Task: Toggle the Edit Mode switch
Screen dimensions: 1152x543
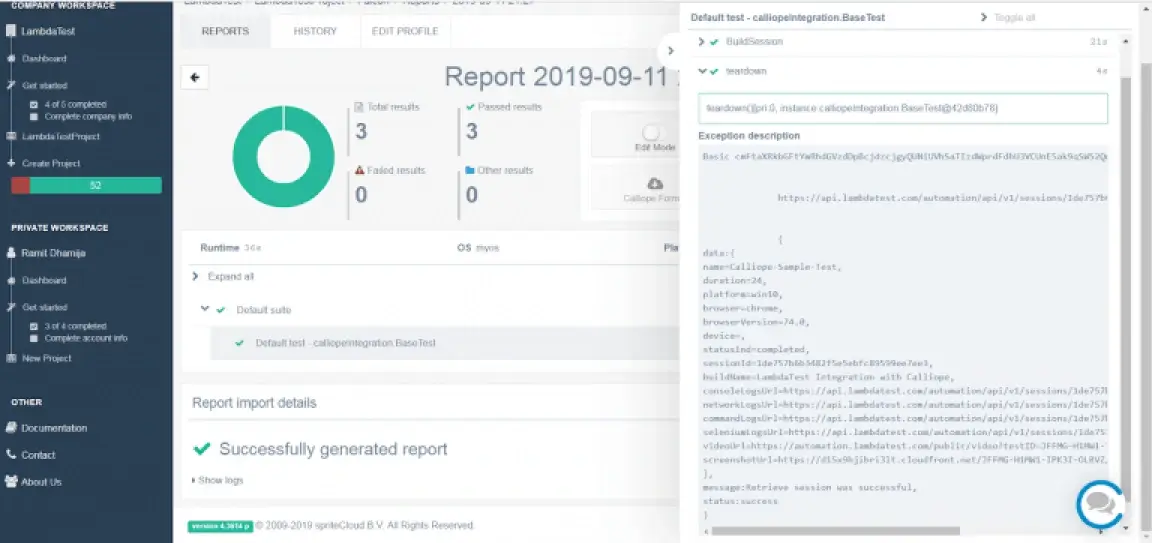Action: [651, 133]
